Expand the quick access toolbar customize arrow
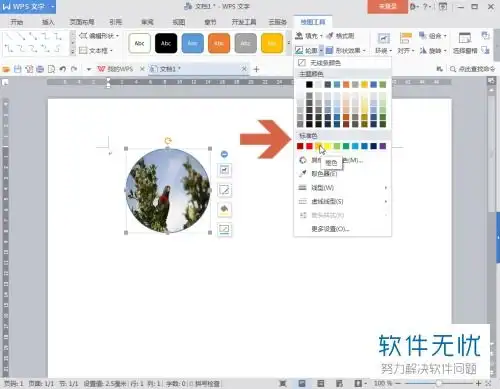Screen dimensions: 500x389 89,69
